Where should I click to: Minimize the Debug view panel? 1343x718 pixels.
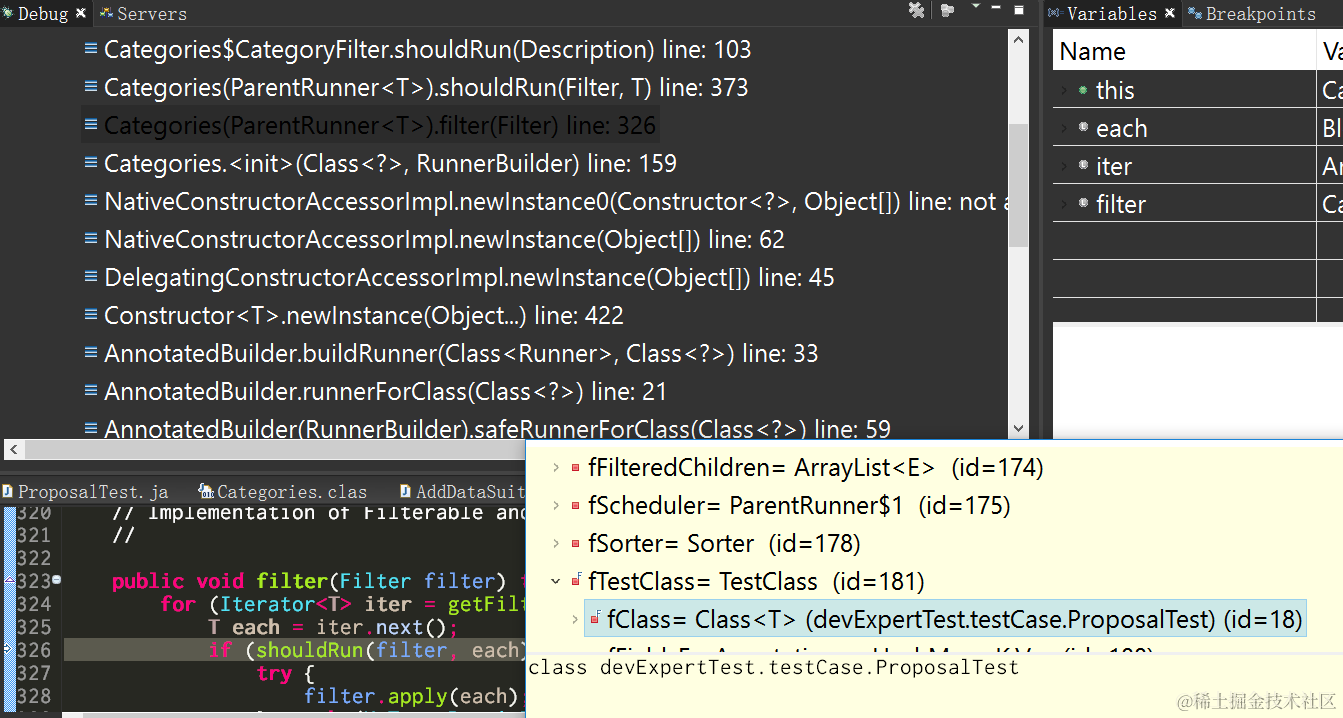[x=997, y=8]
